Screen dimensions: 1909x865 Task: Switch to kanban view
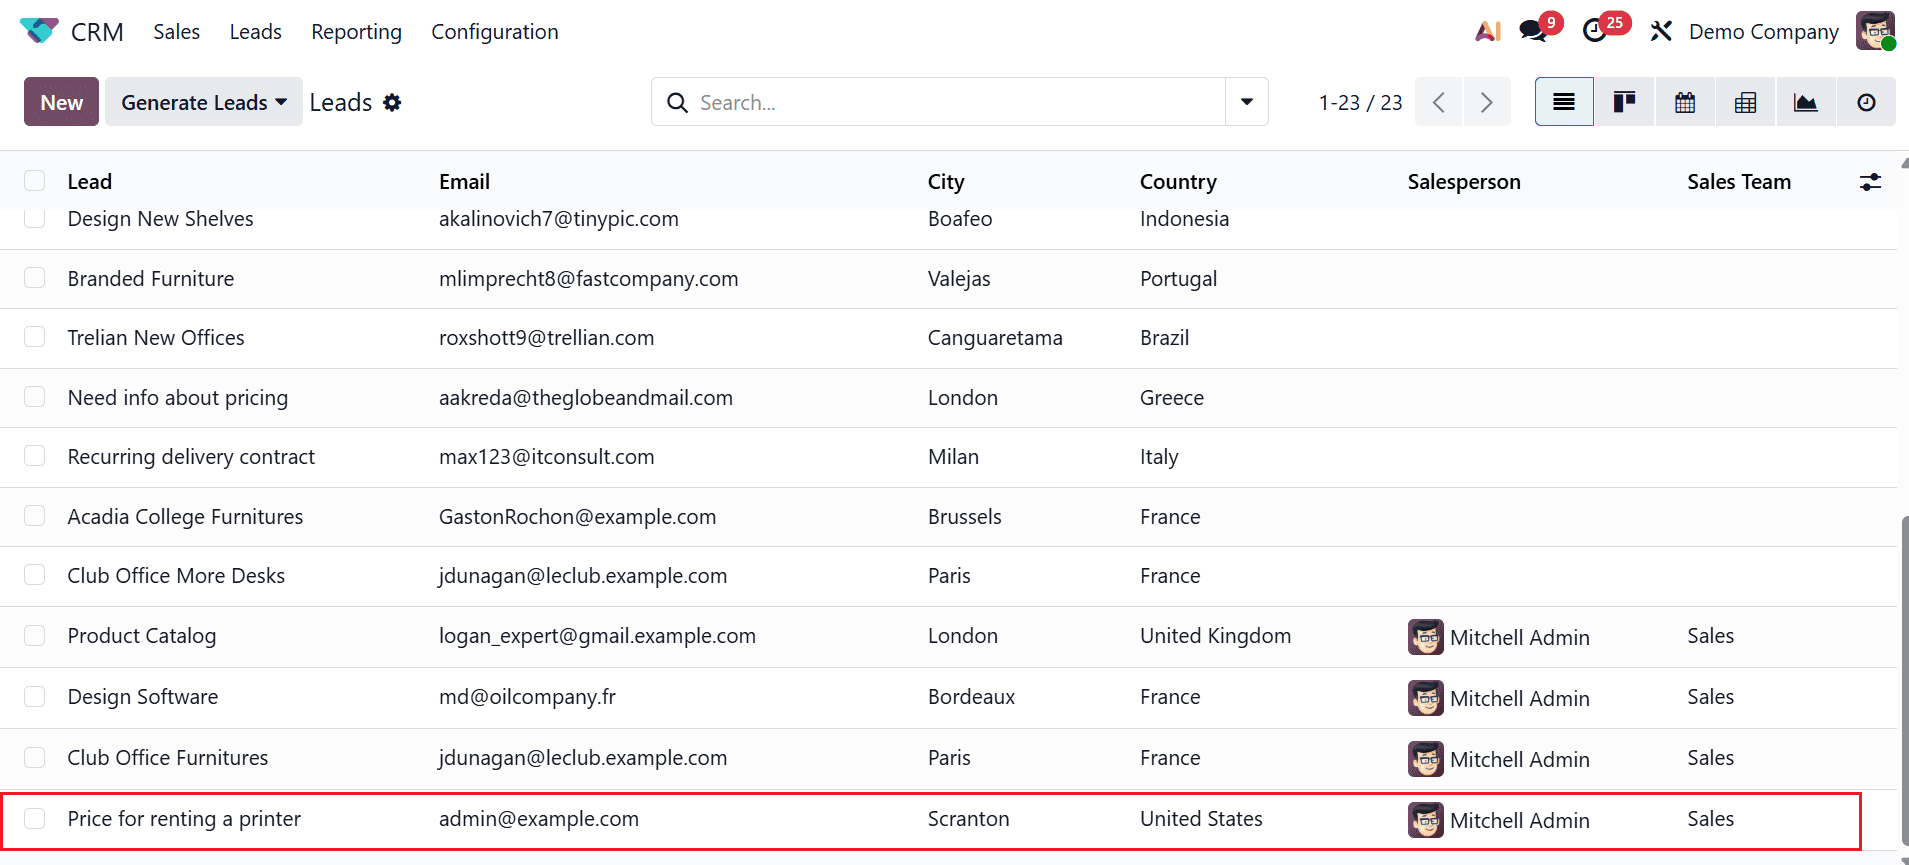tap(1625, 102)
